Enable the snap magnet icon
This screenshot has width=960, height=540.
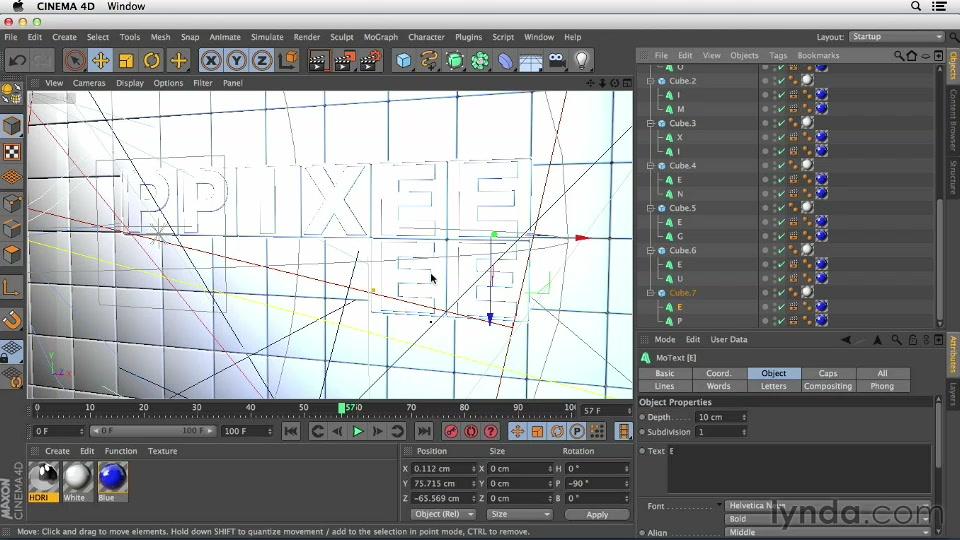click(12, 320)
